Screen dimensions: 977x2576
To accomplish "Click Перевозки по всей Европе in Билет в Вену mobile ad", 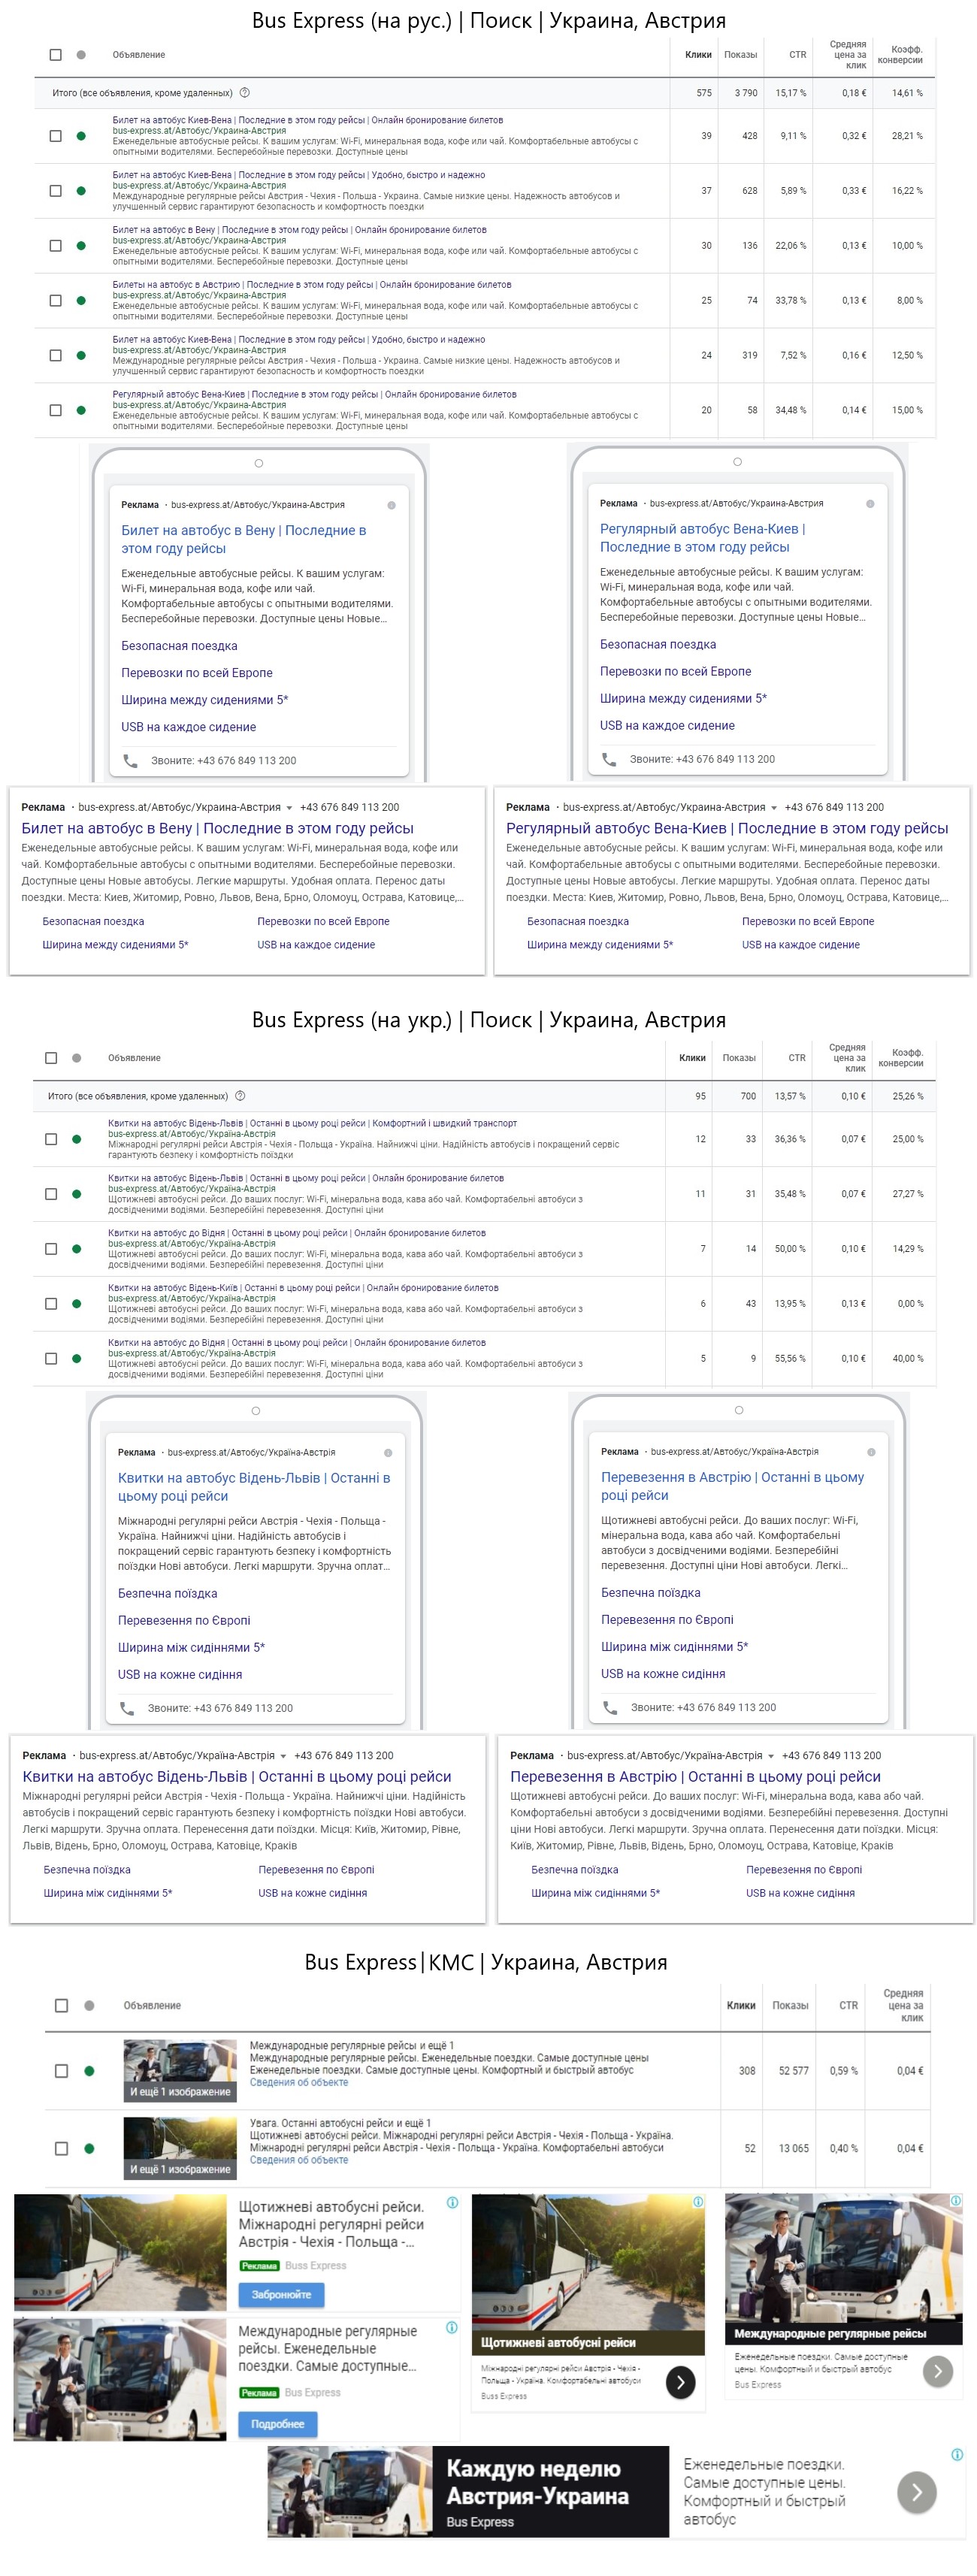I will pyautogui.click(x=196, y=673).
